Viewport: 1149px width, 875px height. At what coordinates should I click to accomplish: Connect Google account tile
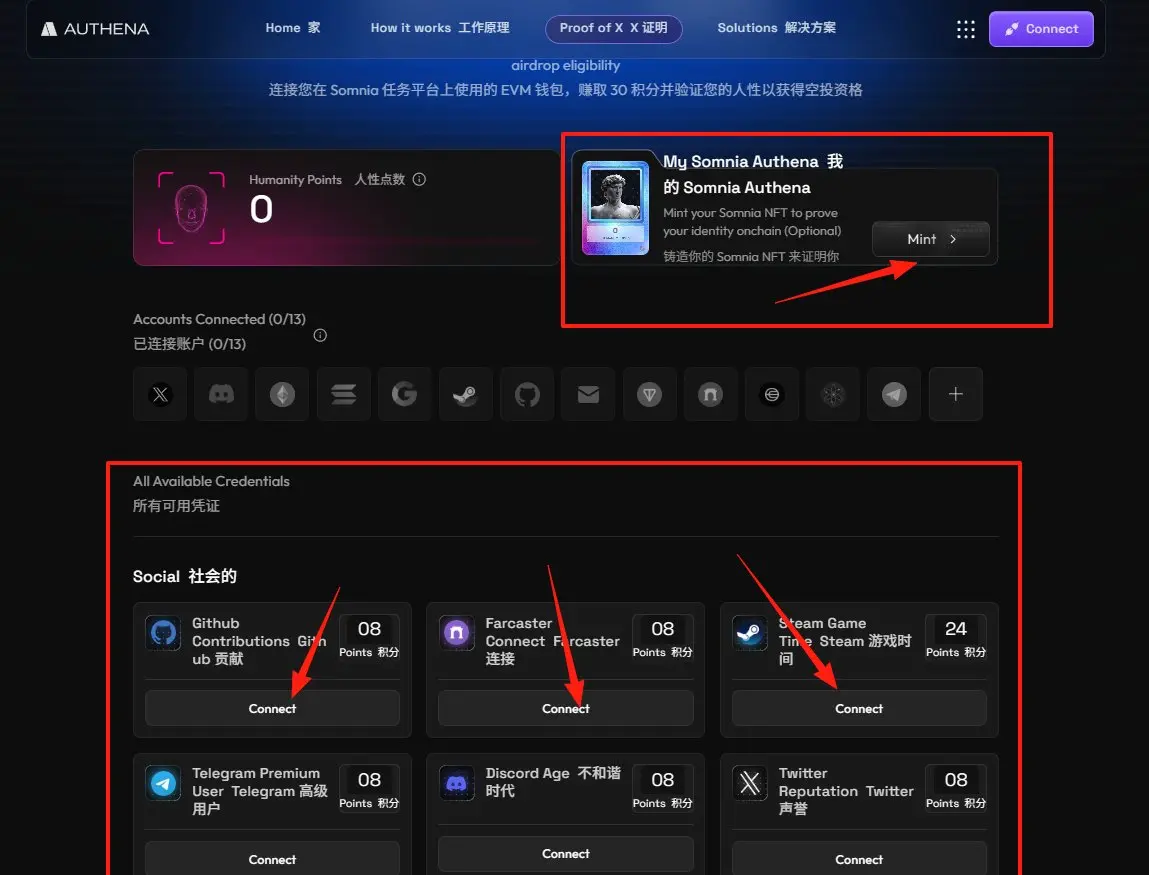(x=404, y=394)
